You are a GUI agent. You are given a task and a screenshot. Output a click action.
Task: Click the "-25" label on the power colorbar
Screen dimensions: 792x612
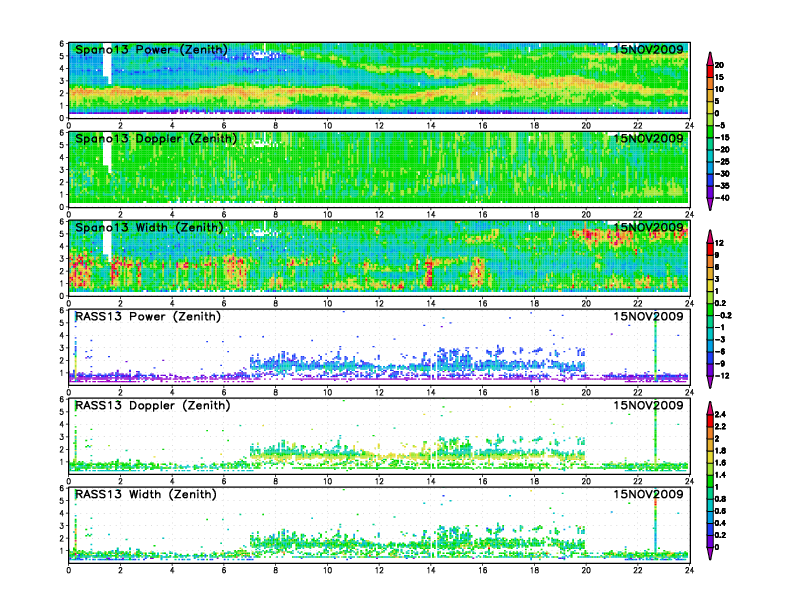click(722, 162)
